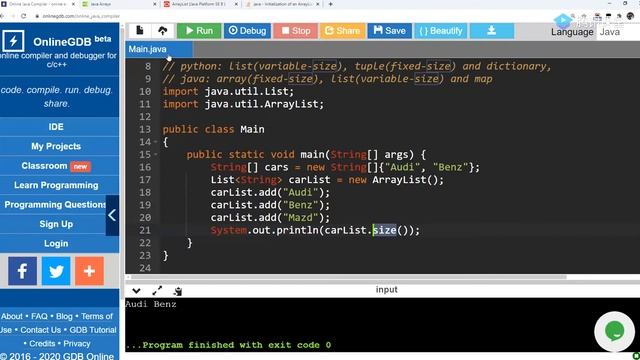Click the 'Audi Benz' console output

(x=151, y=304)
